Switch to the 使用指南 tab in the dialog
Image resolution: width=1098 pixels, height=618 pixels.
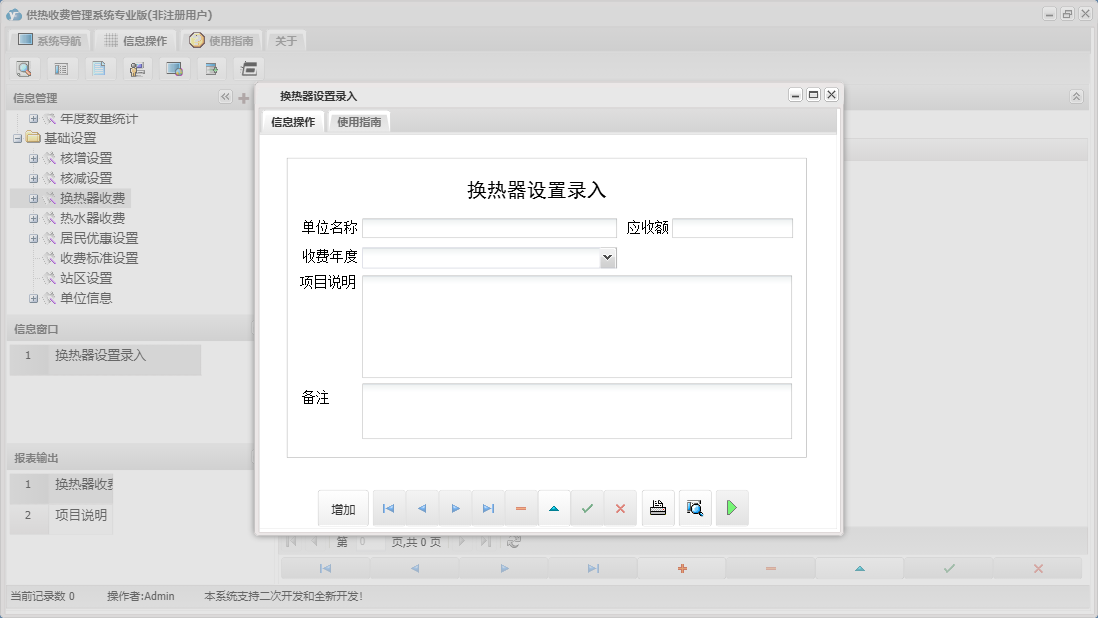pos(358,120)
